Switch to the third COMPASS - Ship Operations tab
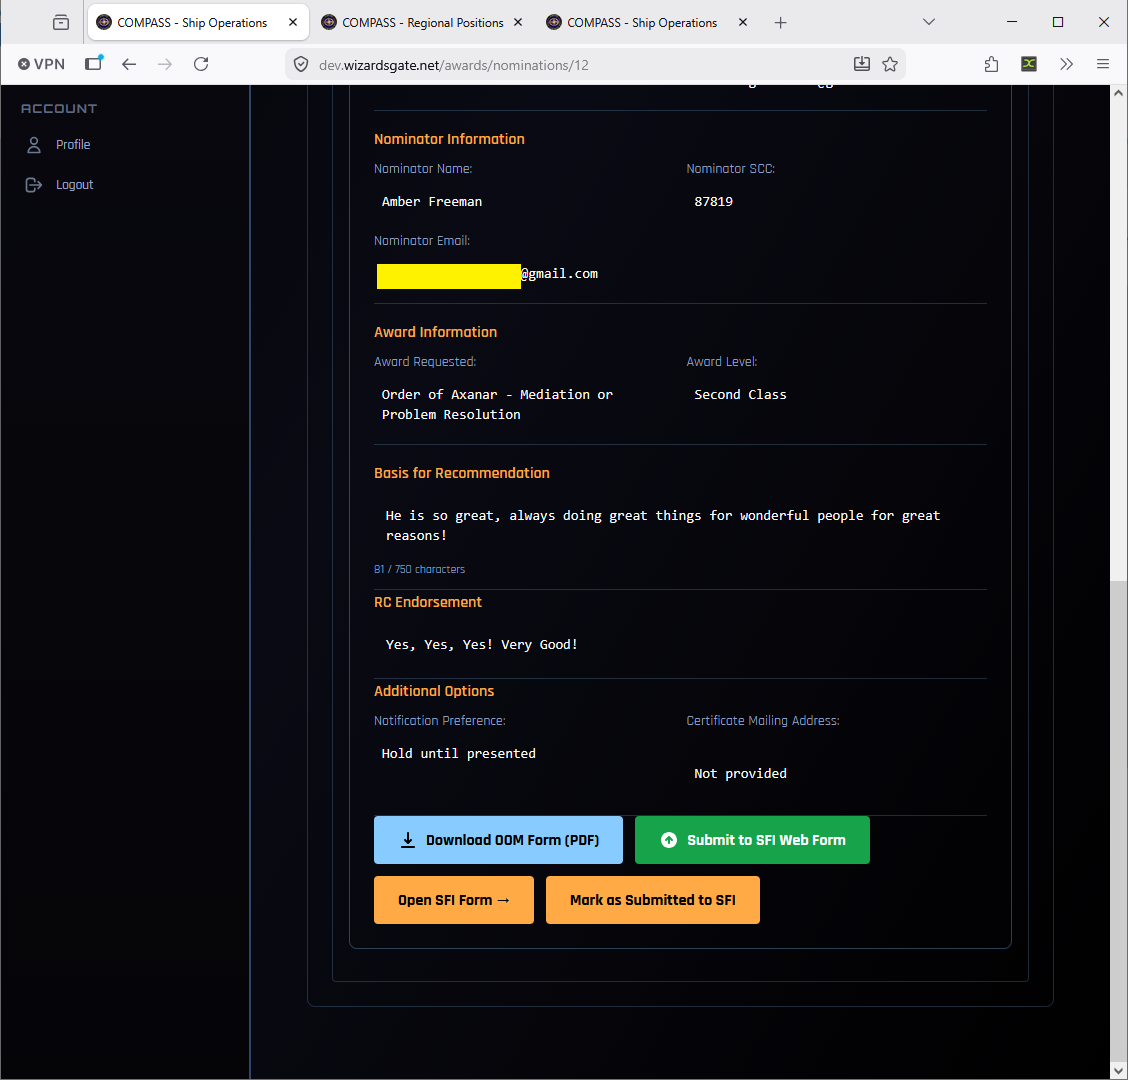The height and width of the screenshot is (1080, 1128). click(642, 22)
